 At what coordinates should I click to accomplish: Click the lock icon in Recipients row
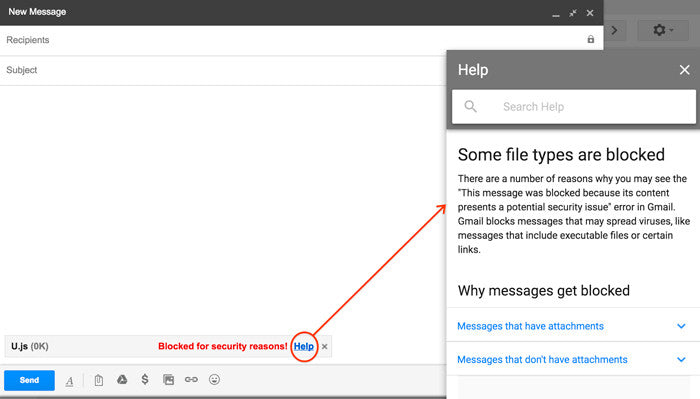pyautogui.click(x=591, y=40)
